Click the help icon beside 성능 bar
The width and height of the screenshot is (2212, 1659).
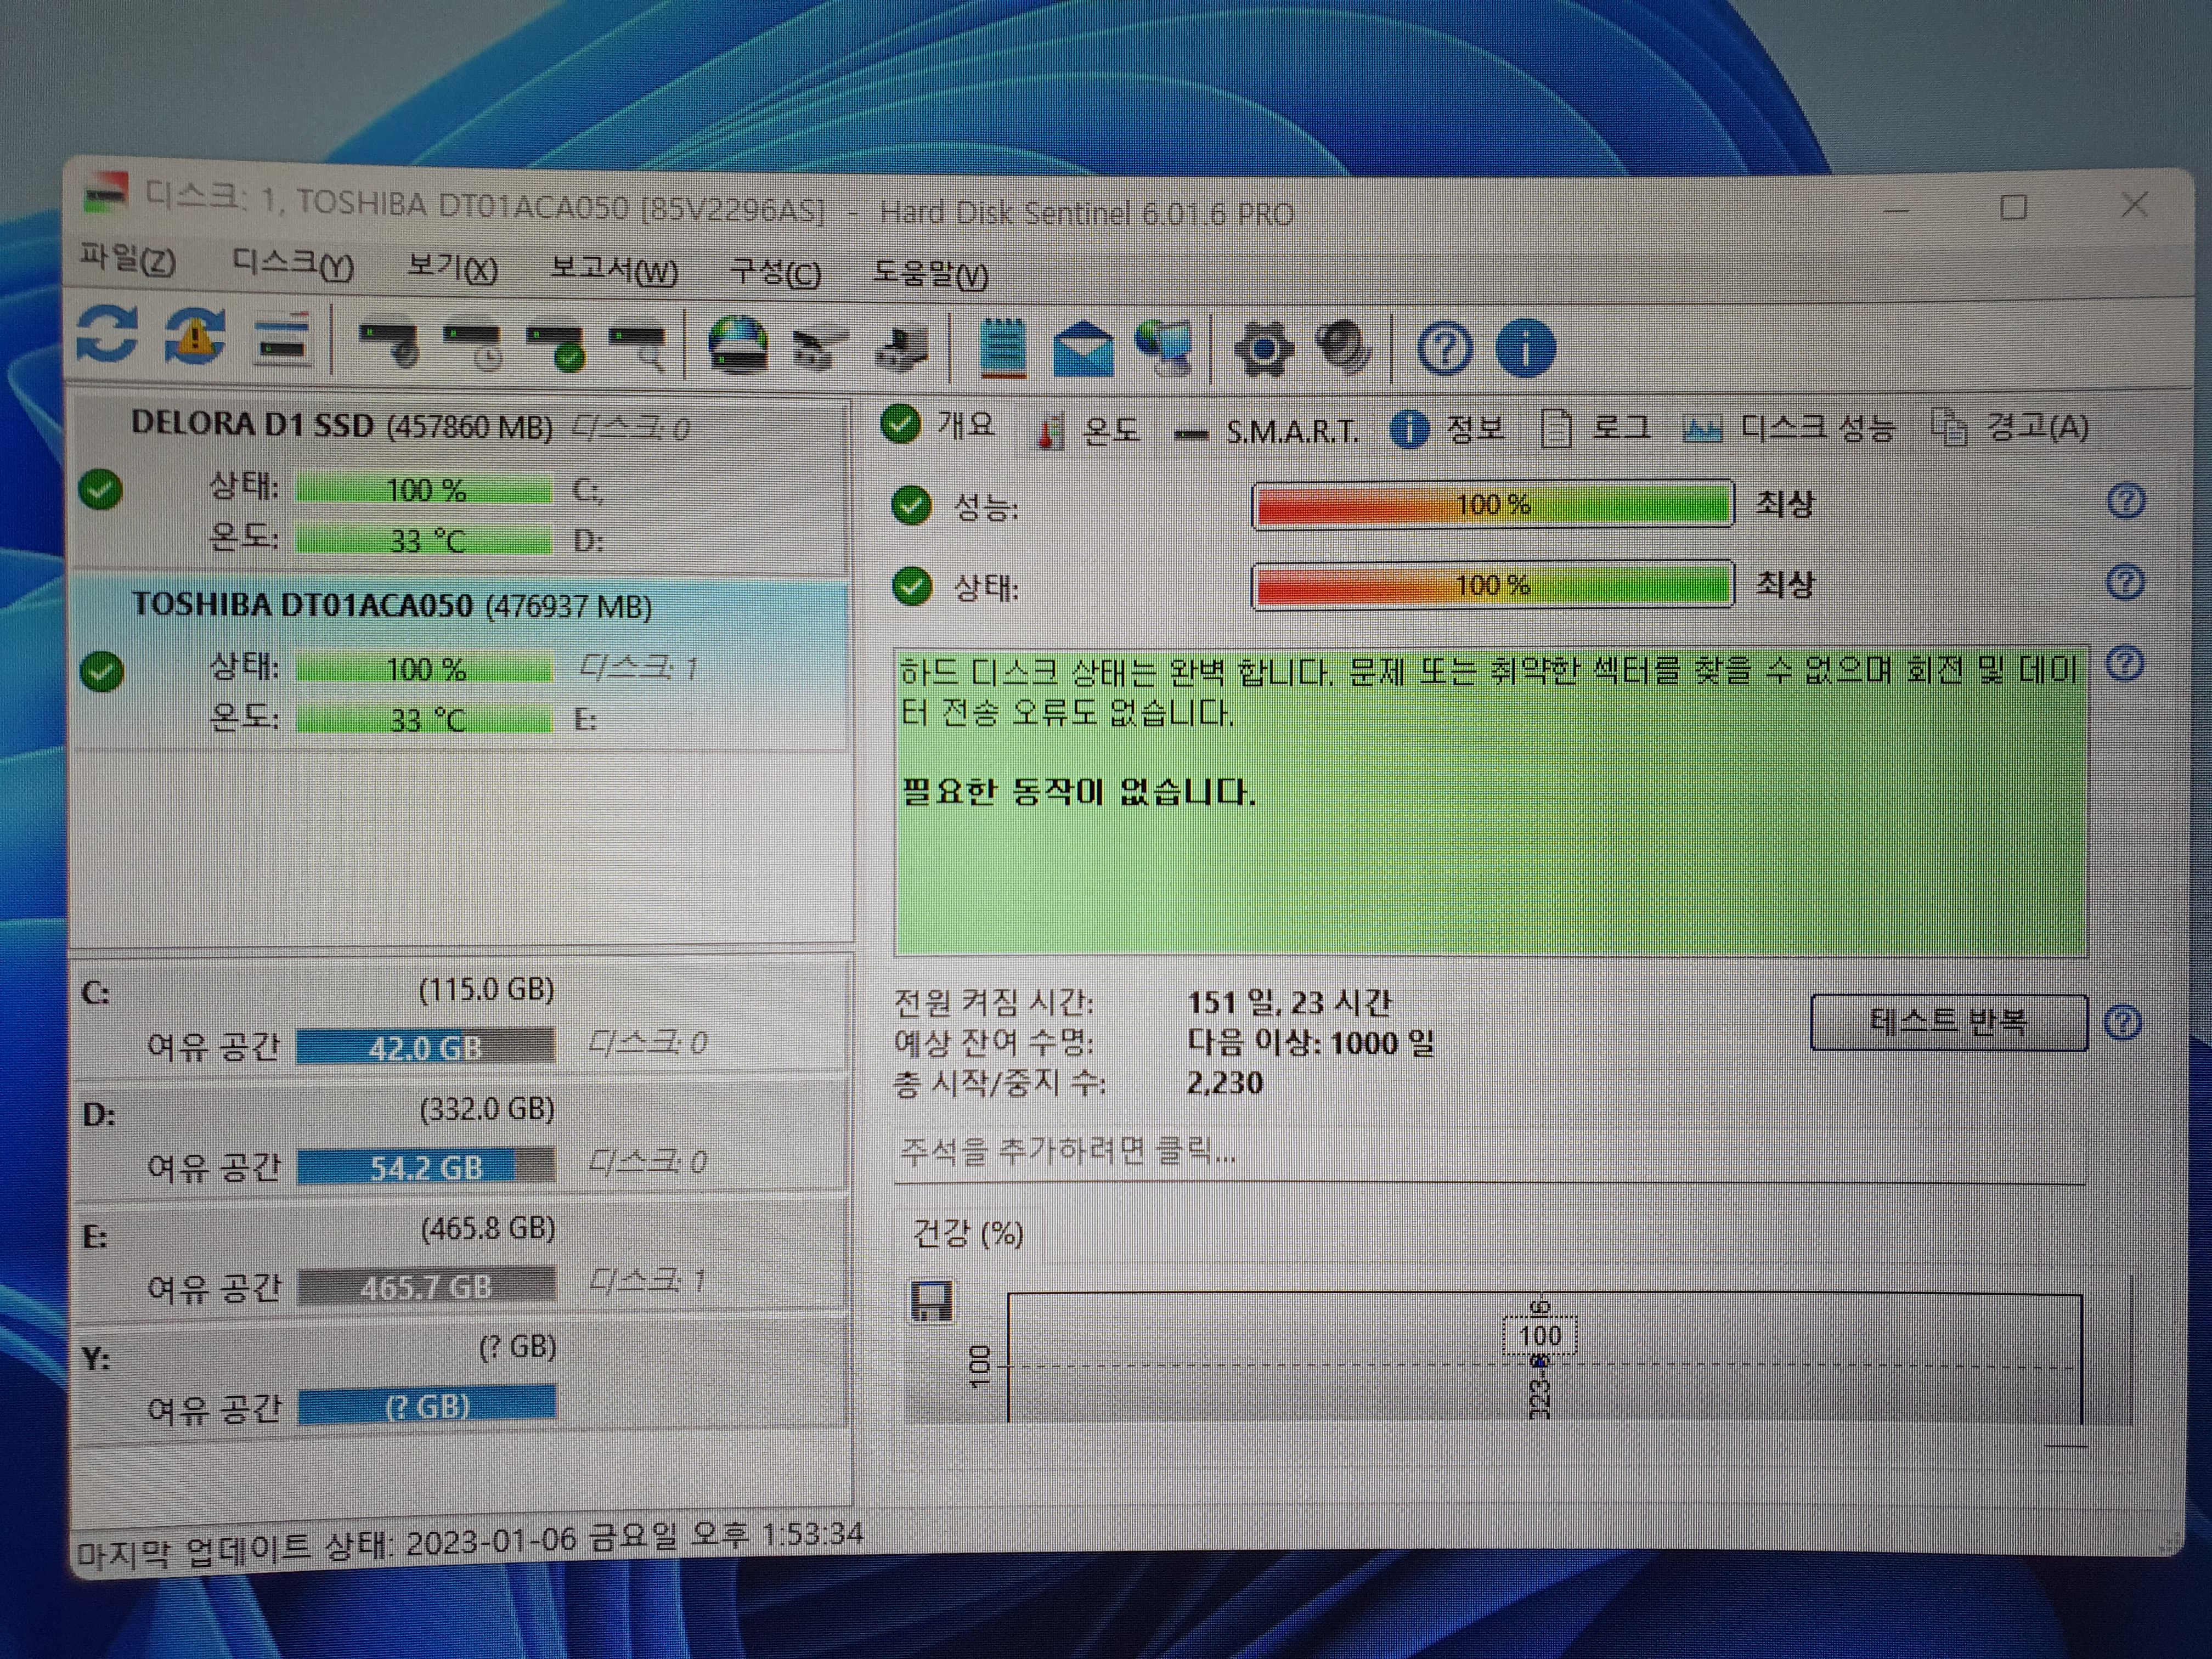click(x=2126, y=500)
